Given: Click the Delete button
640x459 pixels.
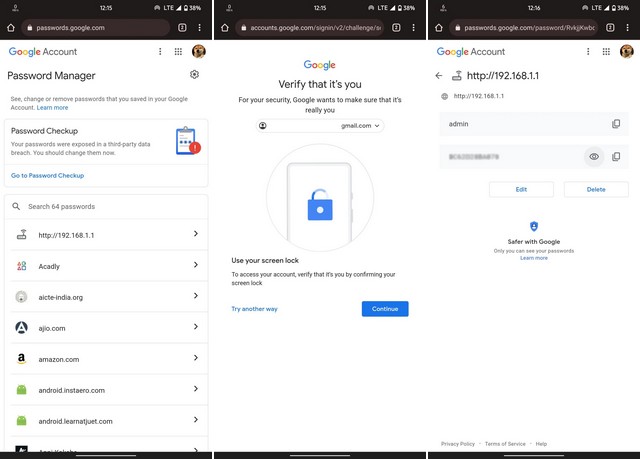Looking at the screenshot, I should pyautogui.click(x=596, y=189).
